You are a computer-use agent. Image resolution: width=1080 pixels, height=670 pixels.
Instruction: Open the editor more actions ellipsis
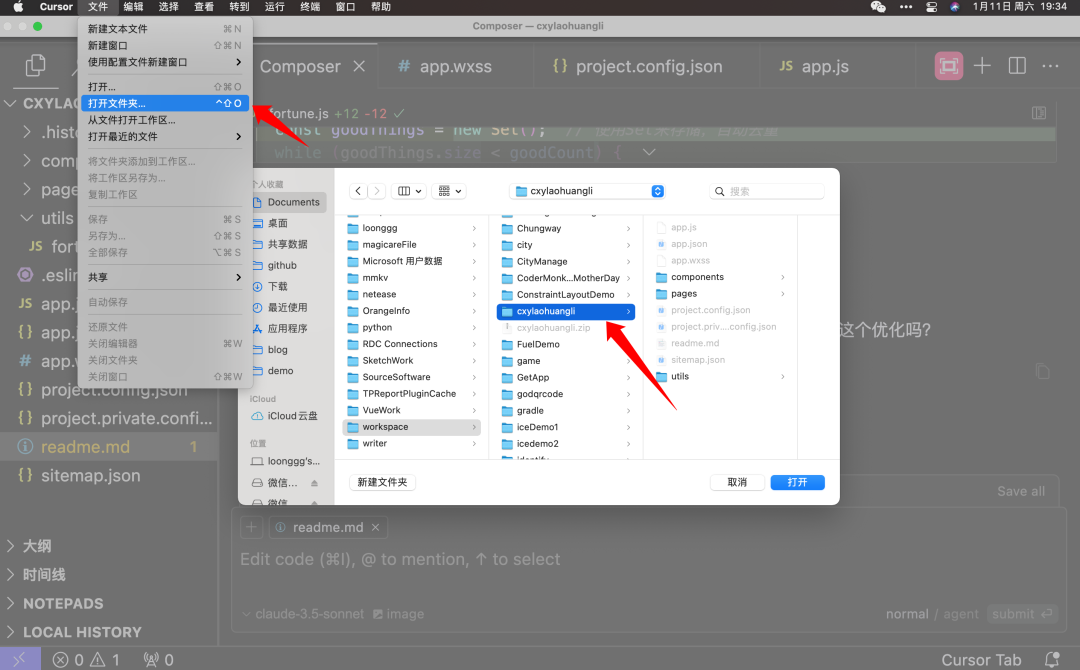[x=1050, y=66]
